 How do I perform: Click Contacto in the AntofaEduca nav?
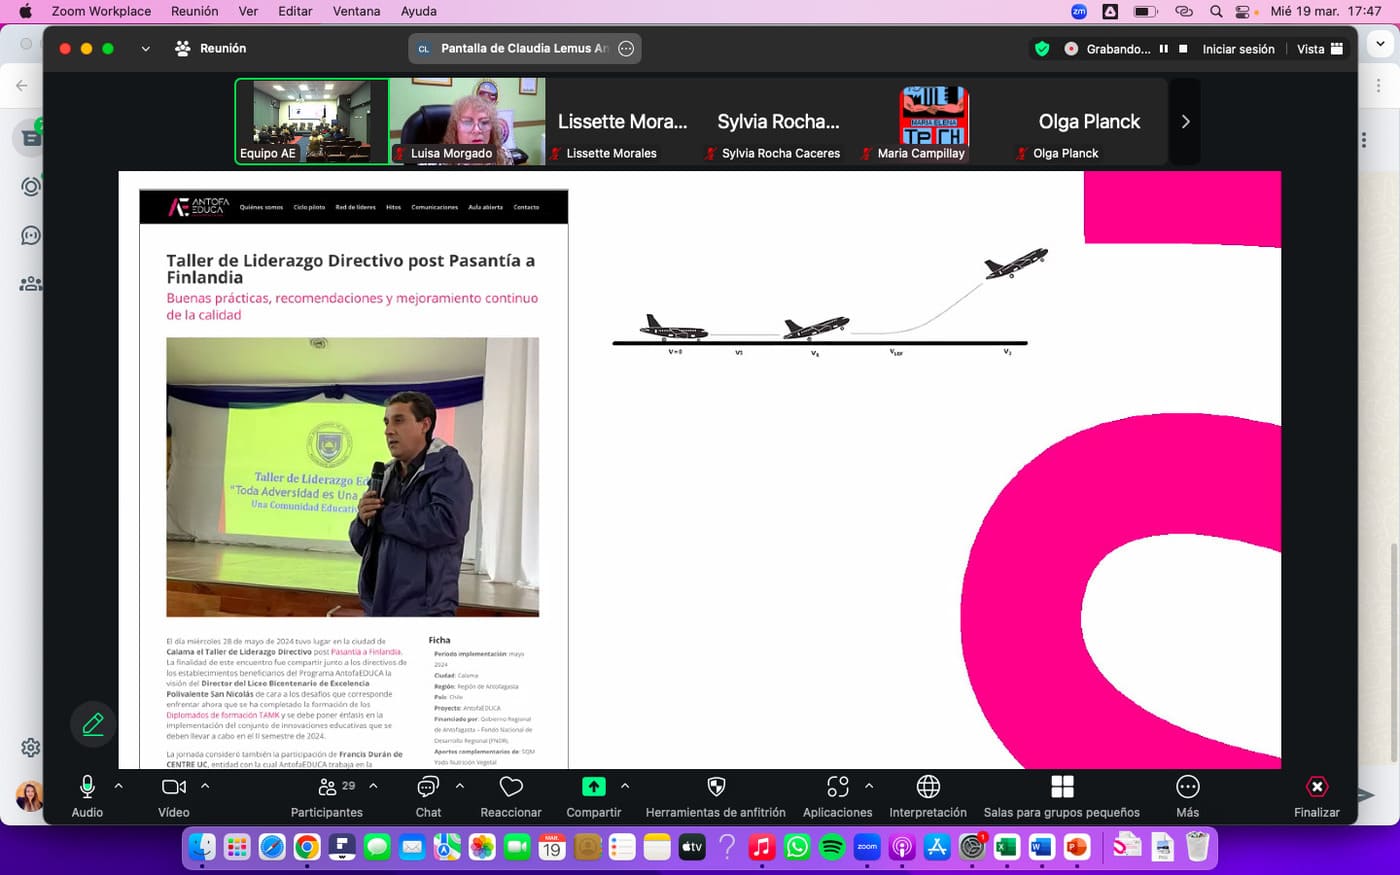pos(526,207)
